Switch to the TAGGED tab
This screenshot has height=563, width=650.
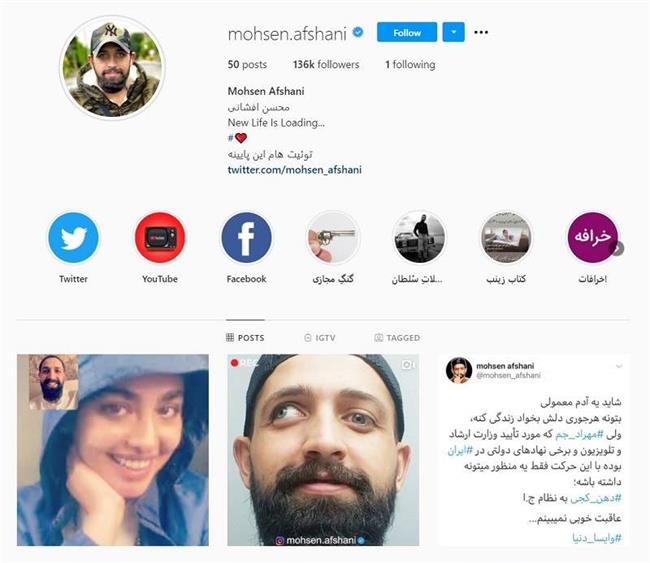tap(397, 338)
